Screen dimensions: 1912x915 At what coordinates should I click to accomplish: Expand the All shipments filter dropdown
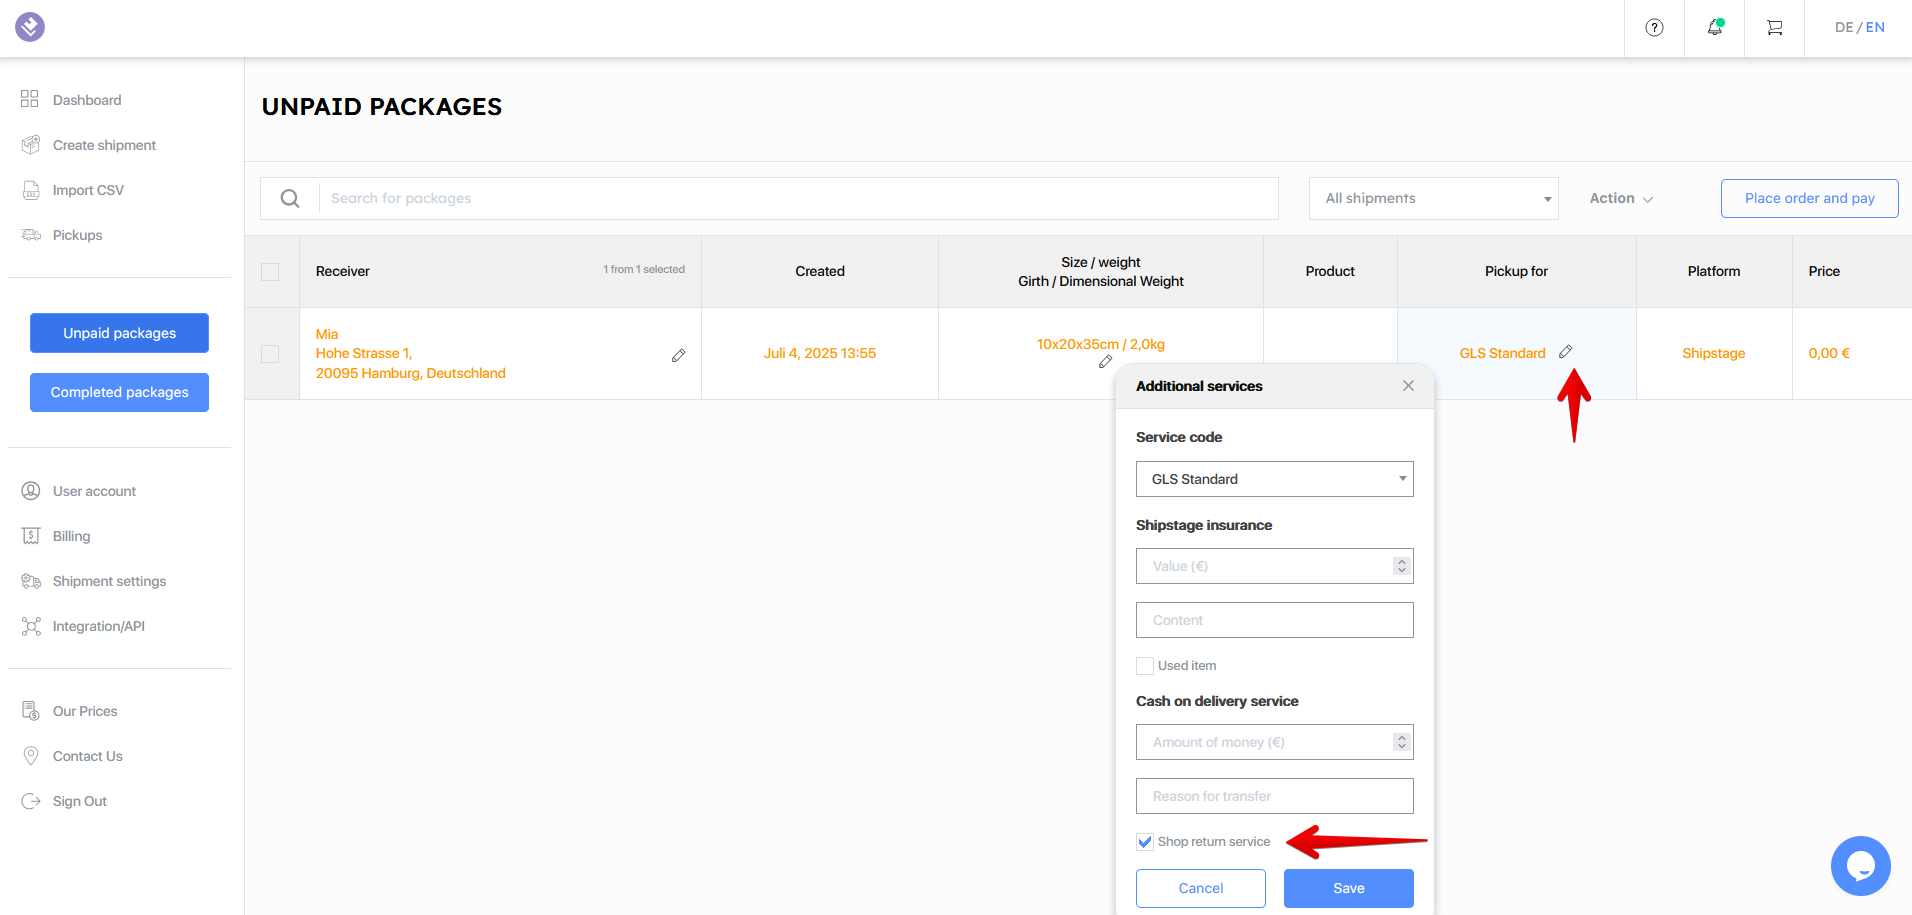[1433, 199]
